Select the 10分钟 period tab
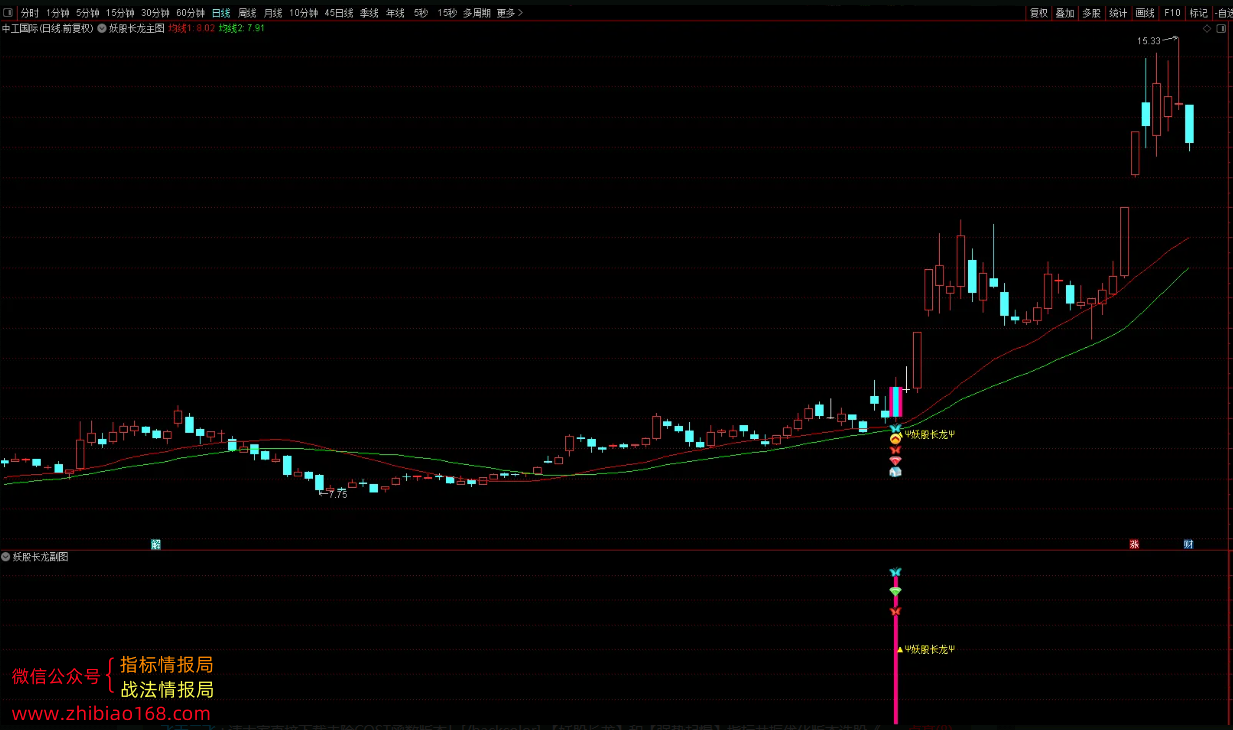Screen dimensions: 1233x730 pos(303,13)
